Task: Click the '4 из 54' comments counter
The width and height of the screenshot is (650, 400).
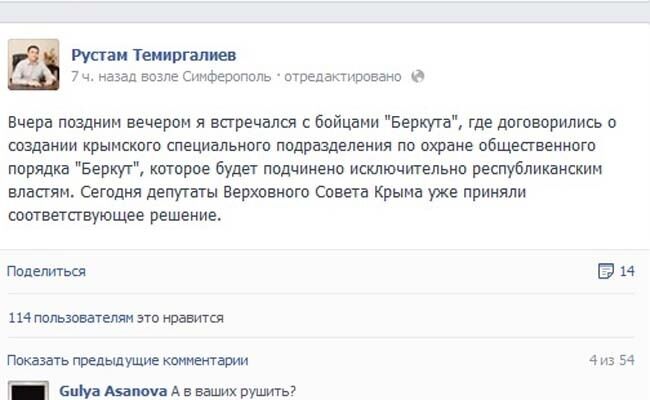Action: [612, 360]
